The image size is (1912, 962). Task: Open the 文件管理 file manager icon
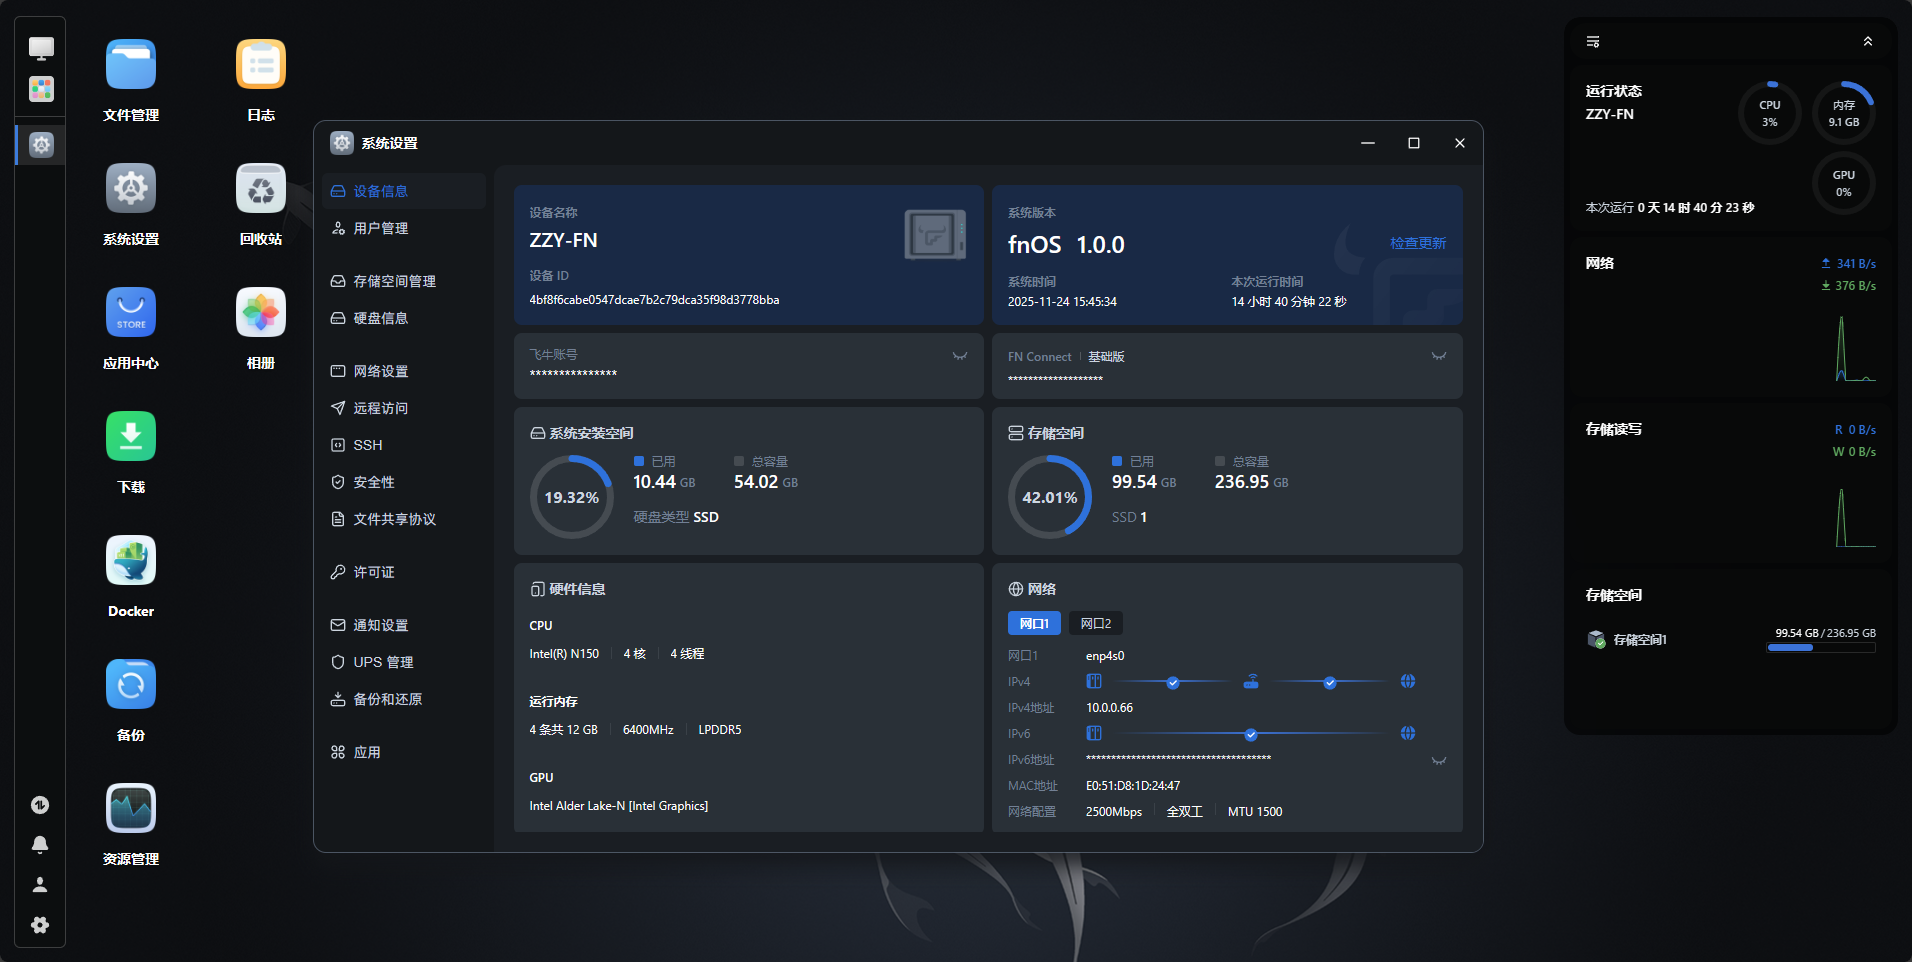pyautogui.click(x=131, y=65)
